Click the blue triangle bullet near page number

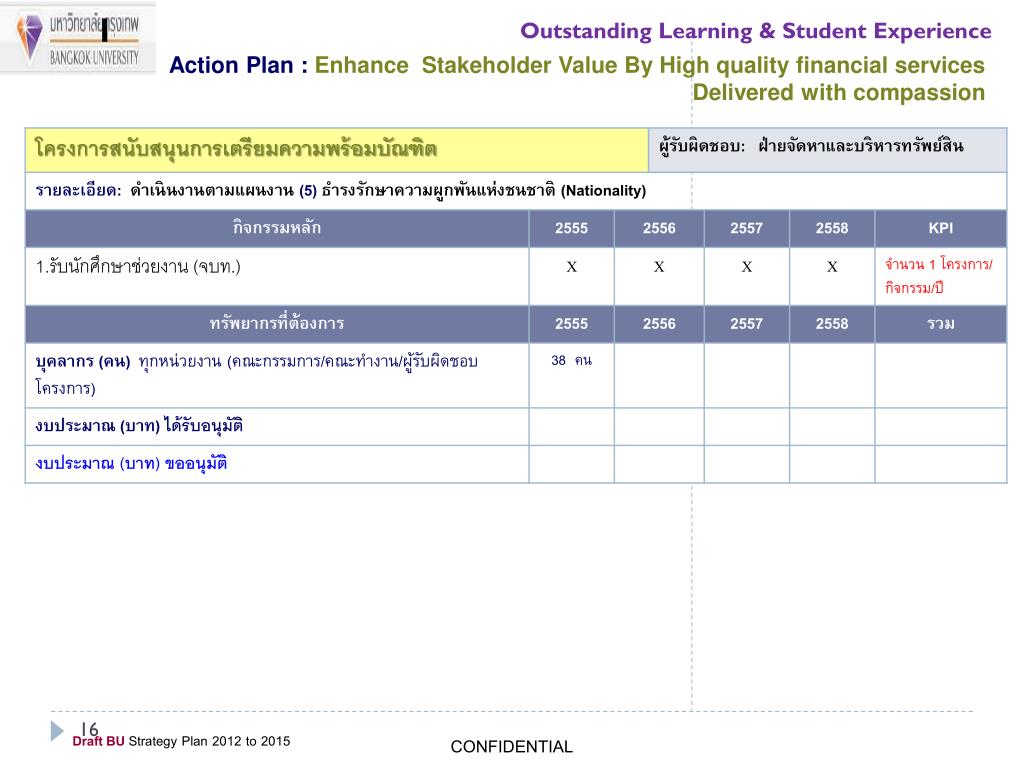[x=57, y=731]
